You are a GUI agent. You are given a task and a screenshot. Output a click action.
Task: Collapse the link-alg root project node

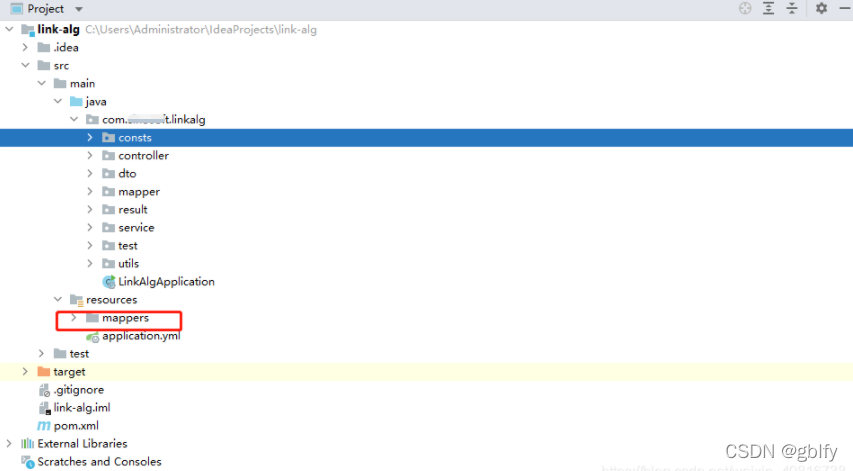pyautogui.click(x=9, y=29)
